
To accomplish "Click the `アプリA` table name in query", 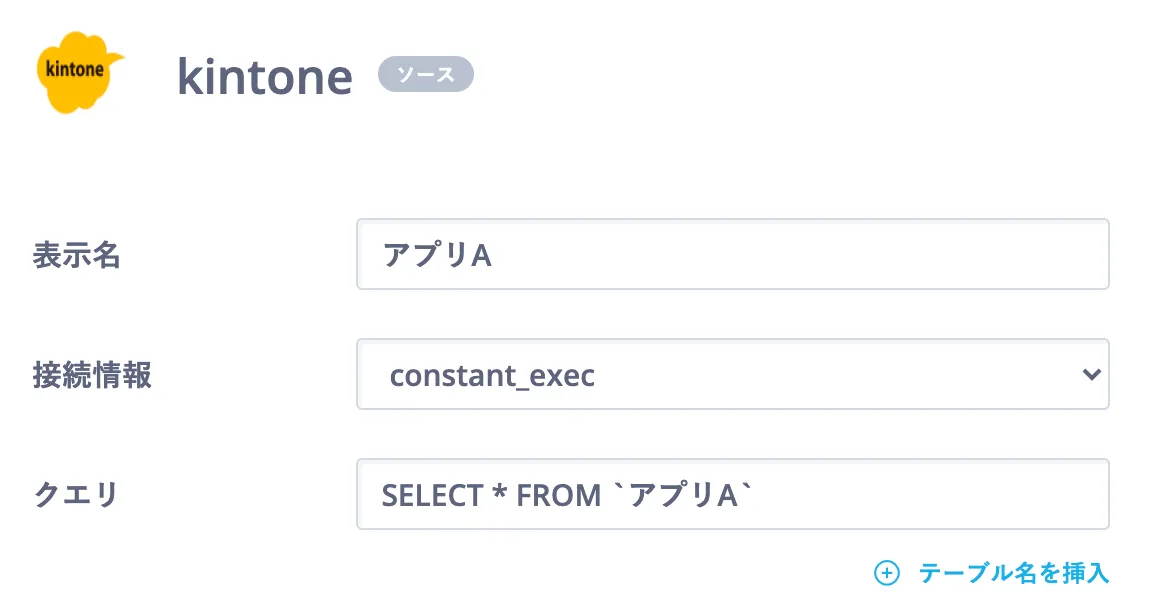I will pyautogui.click(x=686, y=494).
